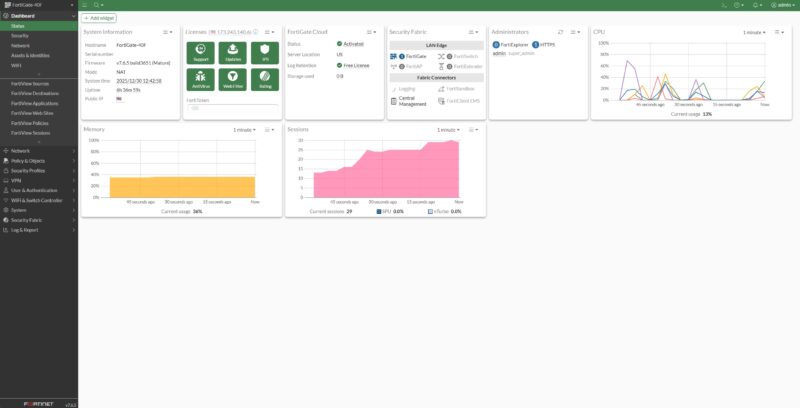Toggle the SPU legend box in Sessions

coord(379,211)
